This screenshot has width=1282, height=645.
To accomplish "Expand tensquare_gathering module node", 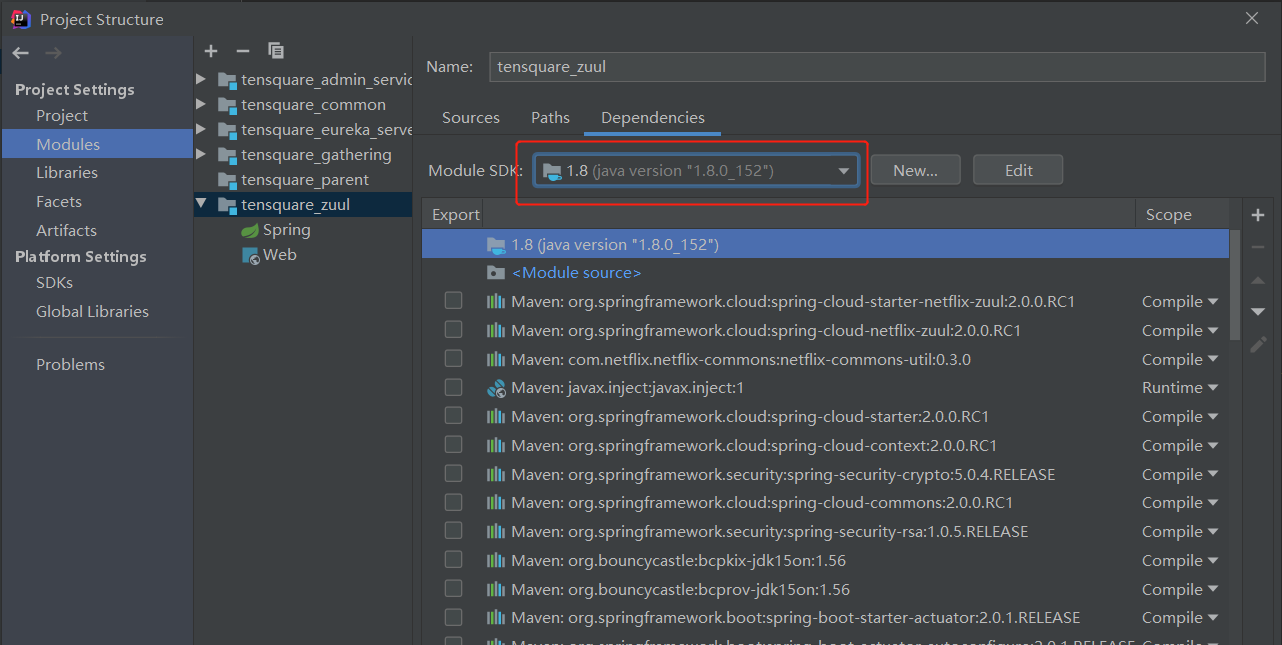I will click(x=201, y=154).
